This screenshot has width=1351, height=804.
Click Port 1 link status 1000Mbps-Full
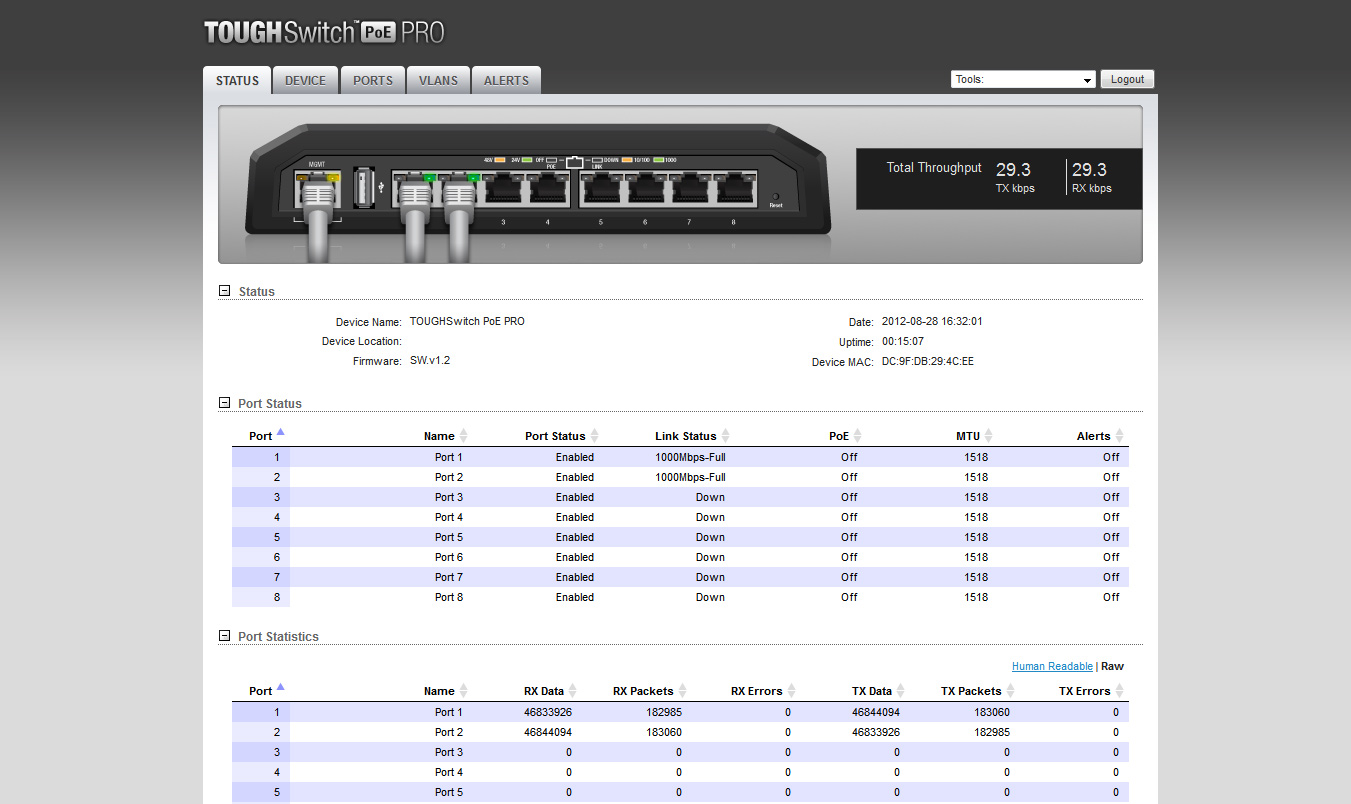coord(690,457)
